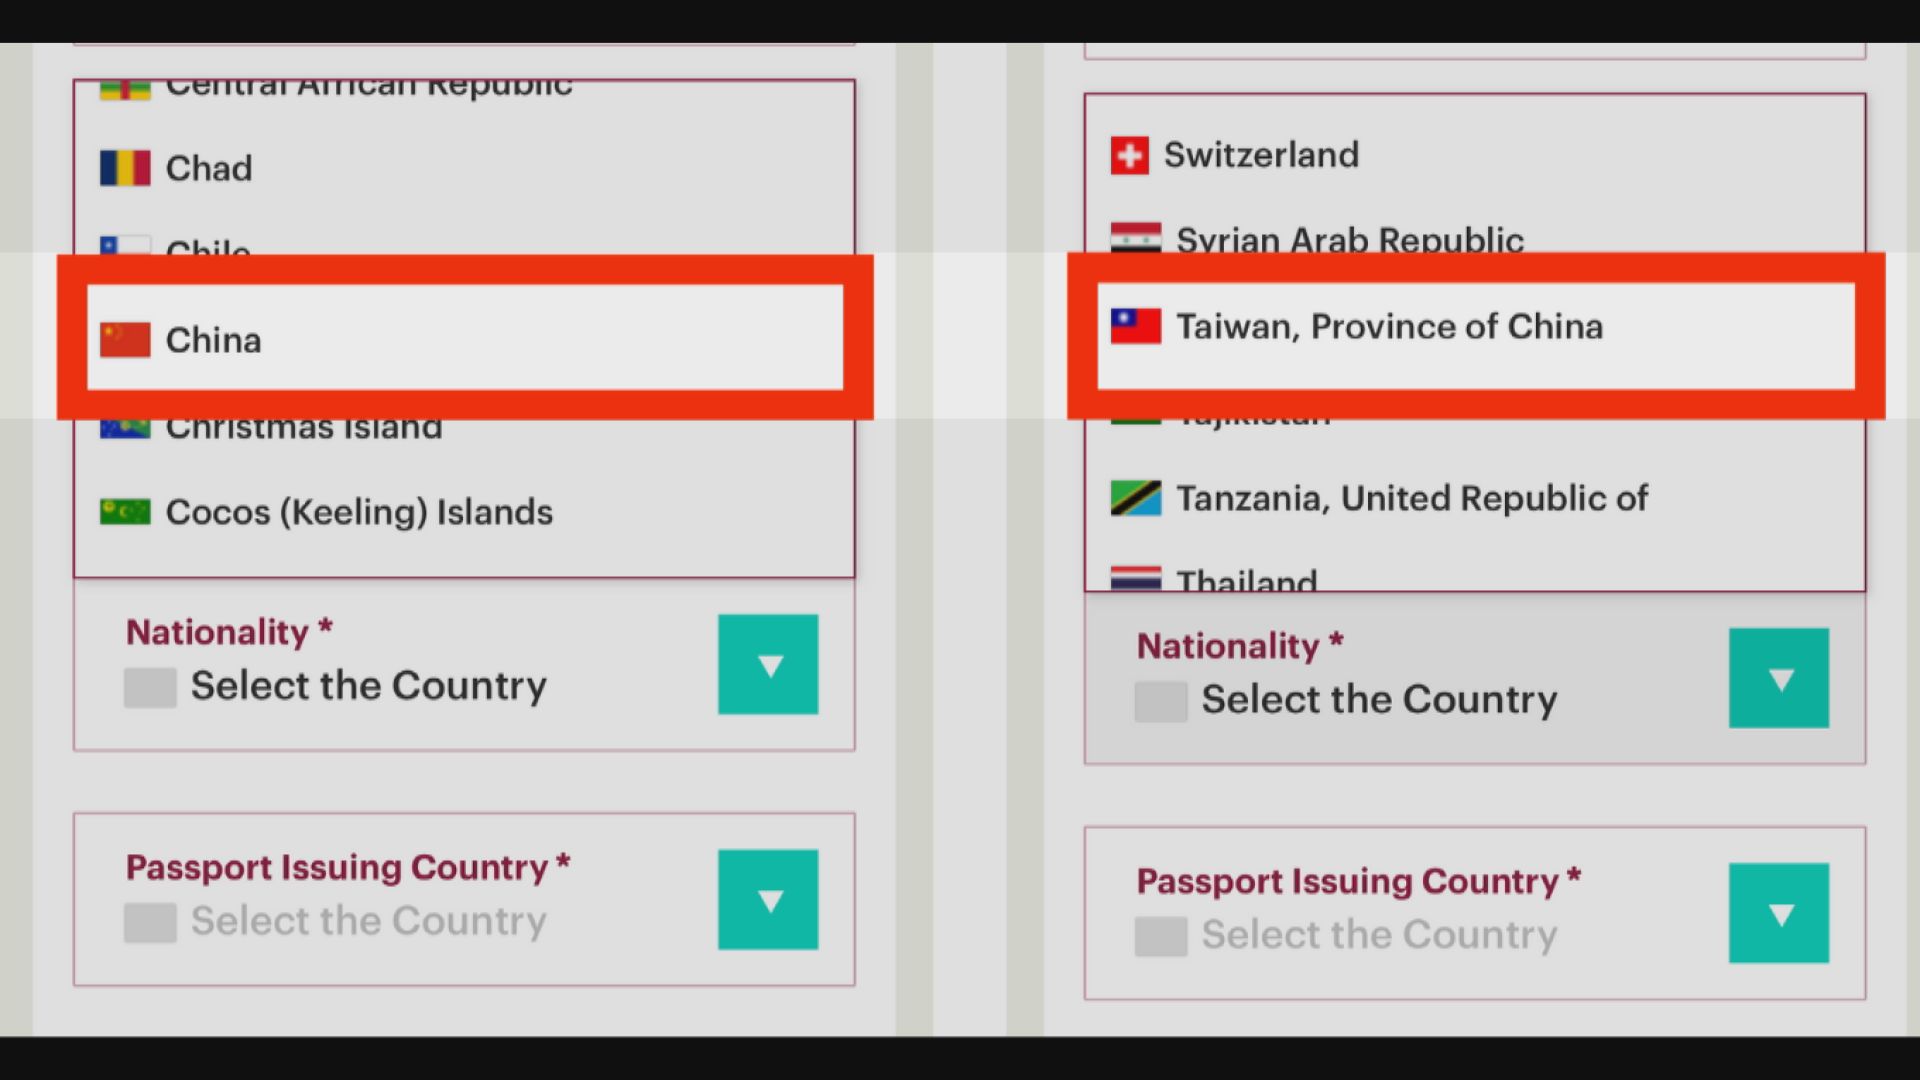The height and width of the screenshot is (1080, 1920).
Task: Select China from the country list
Action: [x=213, y=340]
